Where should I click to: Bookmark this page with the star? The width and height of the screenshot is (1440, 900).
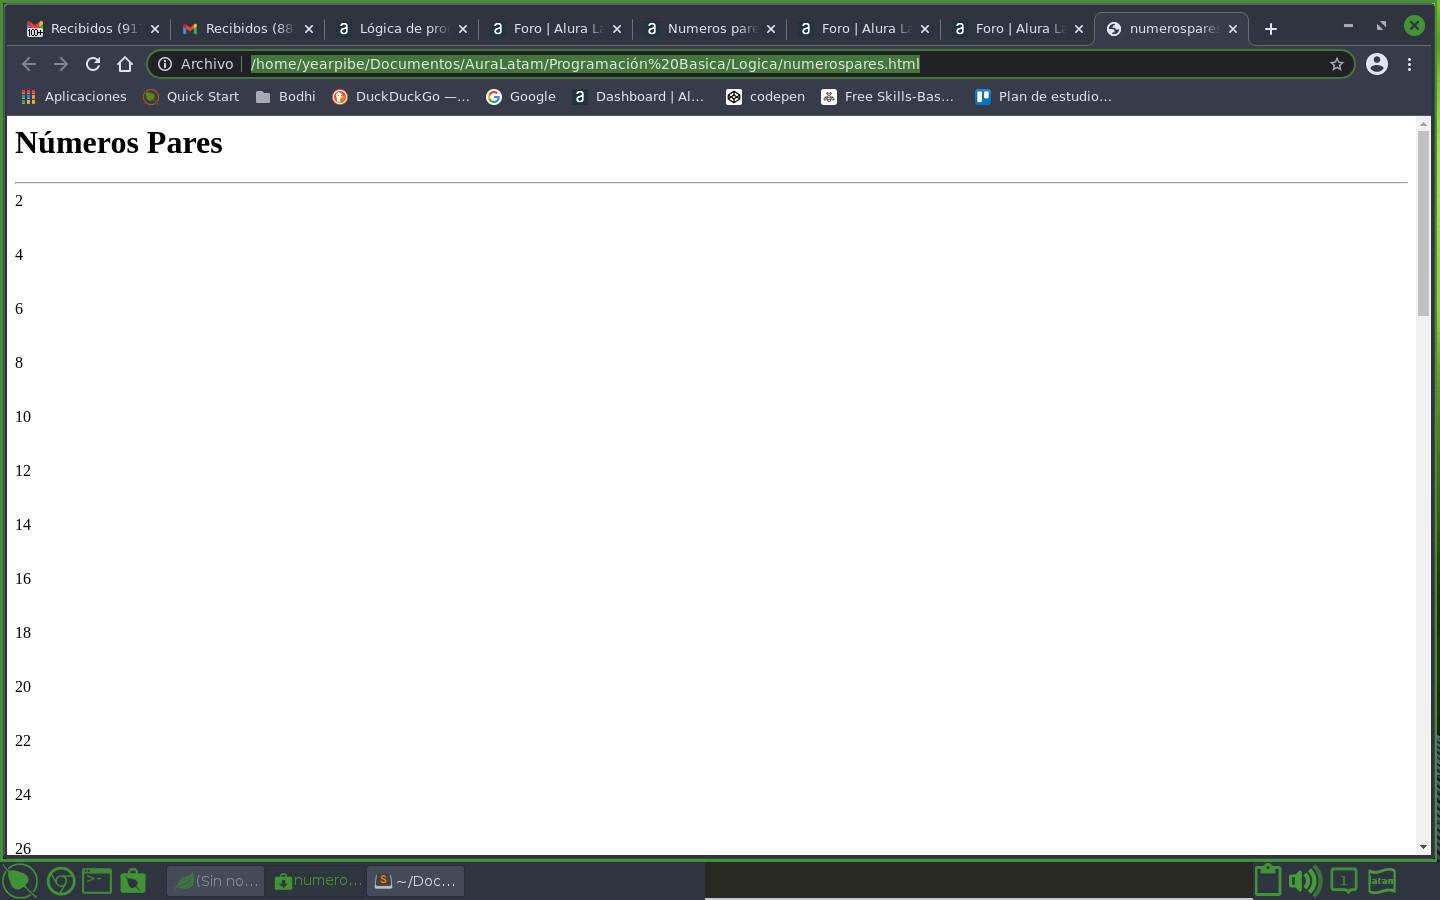[1336, 64]
